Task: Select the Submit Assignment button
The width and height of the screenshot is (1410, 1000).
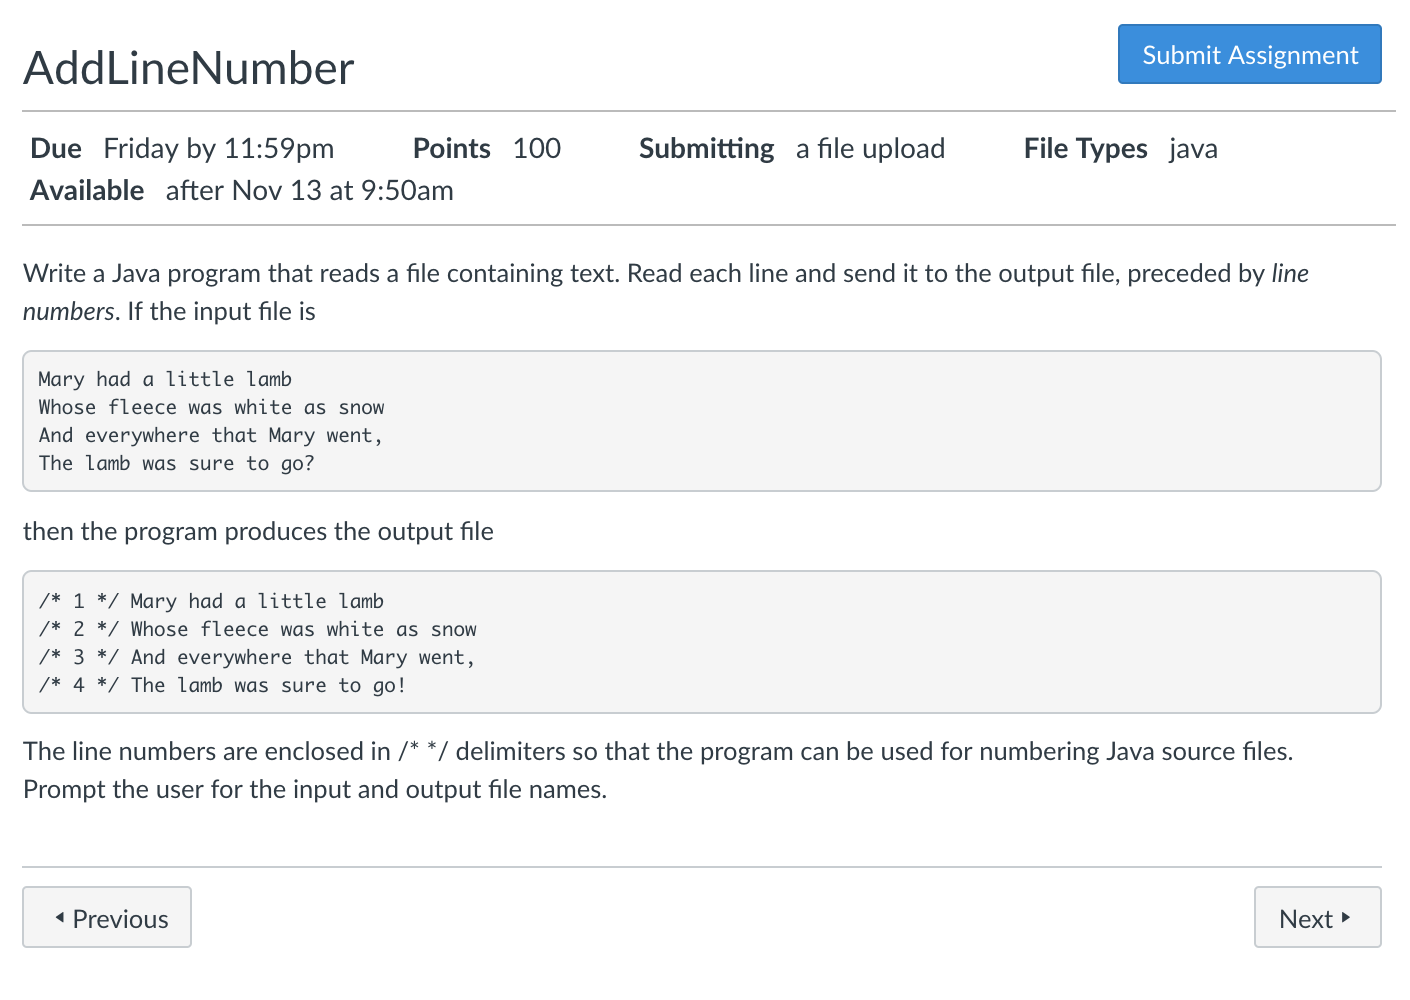Action: (x=1249, y=54)
